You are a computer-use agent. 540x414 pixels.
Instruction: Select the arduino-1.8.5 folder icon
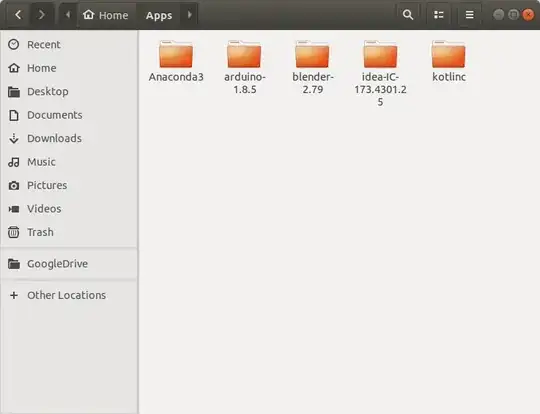pos(244,54)
